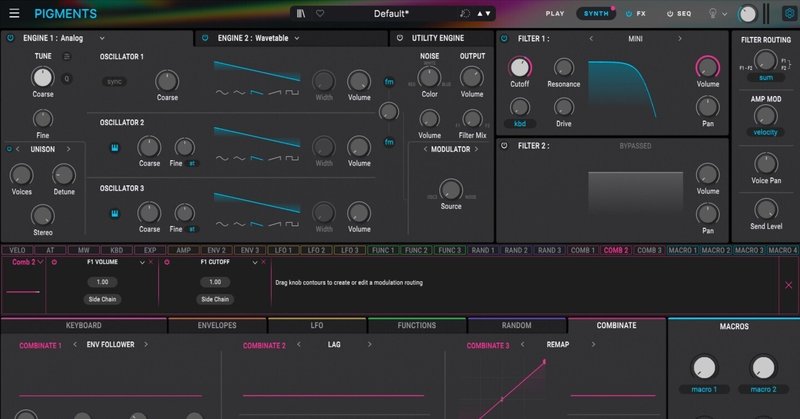The image size is (800, 419).
Task: Click the fm button beside Oscillator 1
Action: point(389,82)
